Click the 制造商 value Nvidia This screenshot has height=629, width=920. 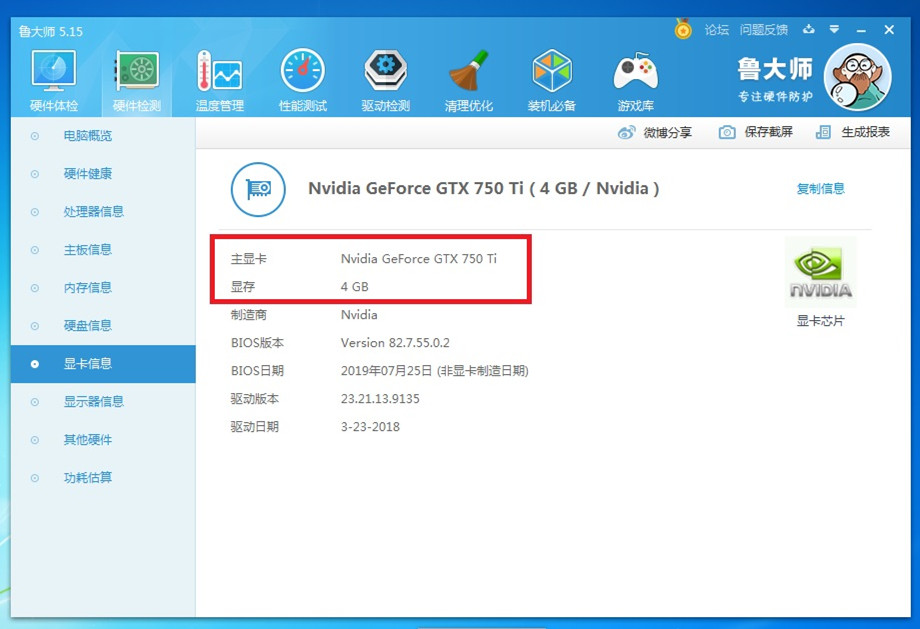pos(359,314)
